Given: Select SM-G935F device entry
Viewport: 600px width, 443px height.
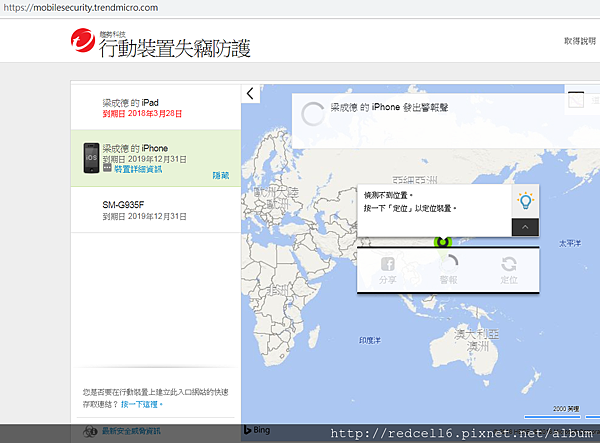Looking at the screenshot, I should pos(155,210).
